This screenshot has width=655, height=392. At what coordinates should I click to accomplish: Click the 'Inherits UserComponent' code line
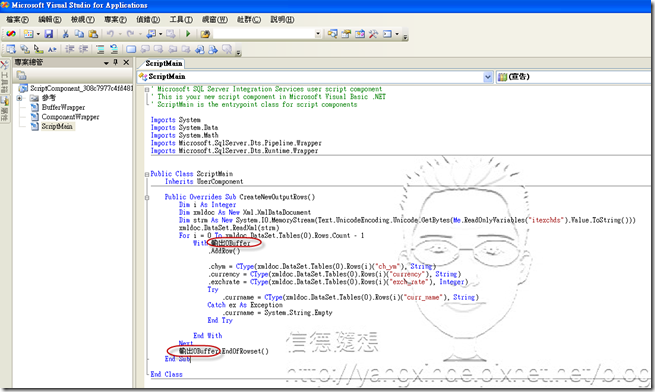tap(204, 182)
